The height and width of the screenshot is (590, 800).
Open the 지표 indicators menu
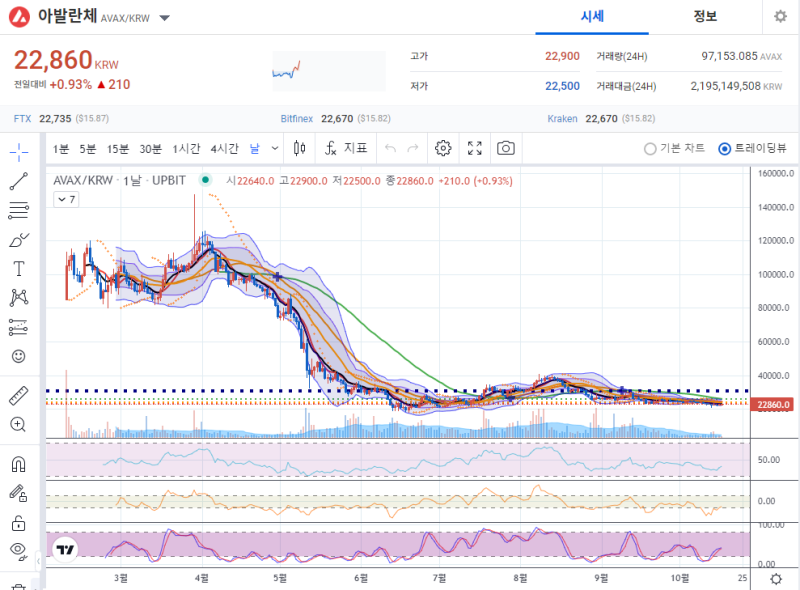point(346,149)
